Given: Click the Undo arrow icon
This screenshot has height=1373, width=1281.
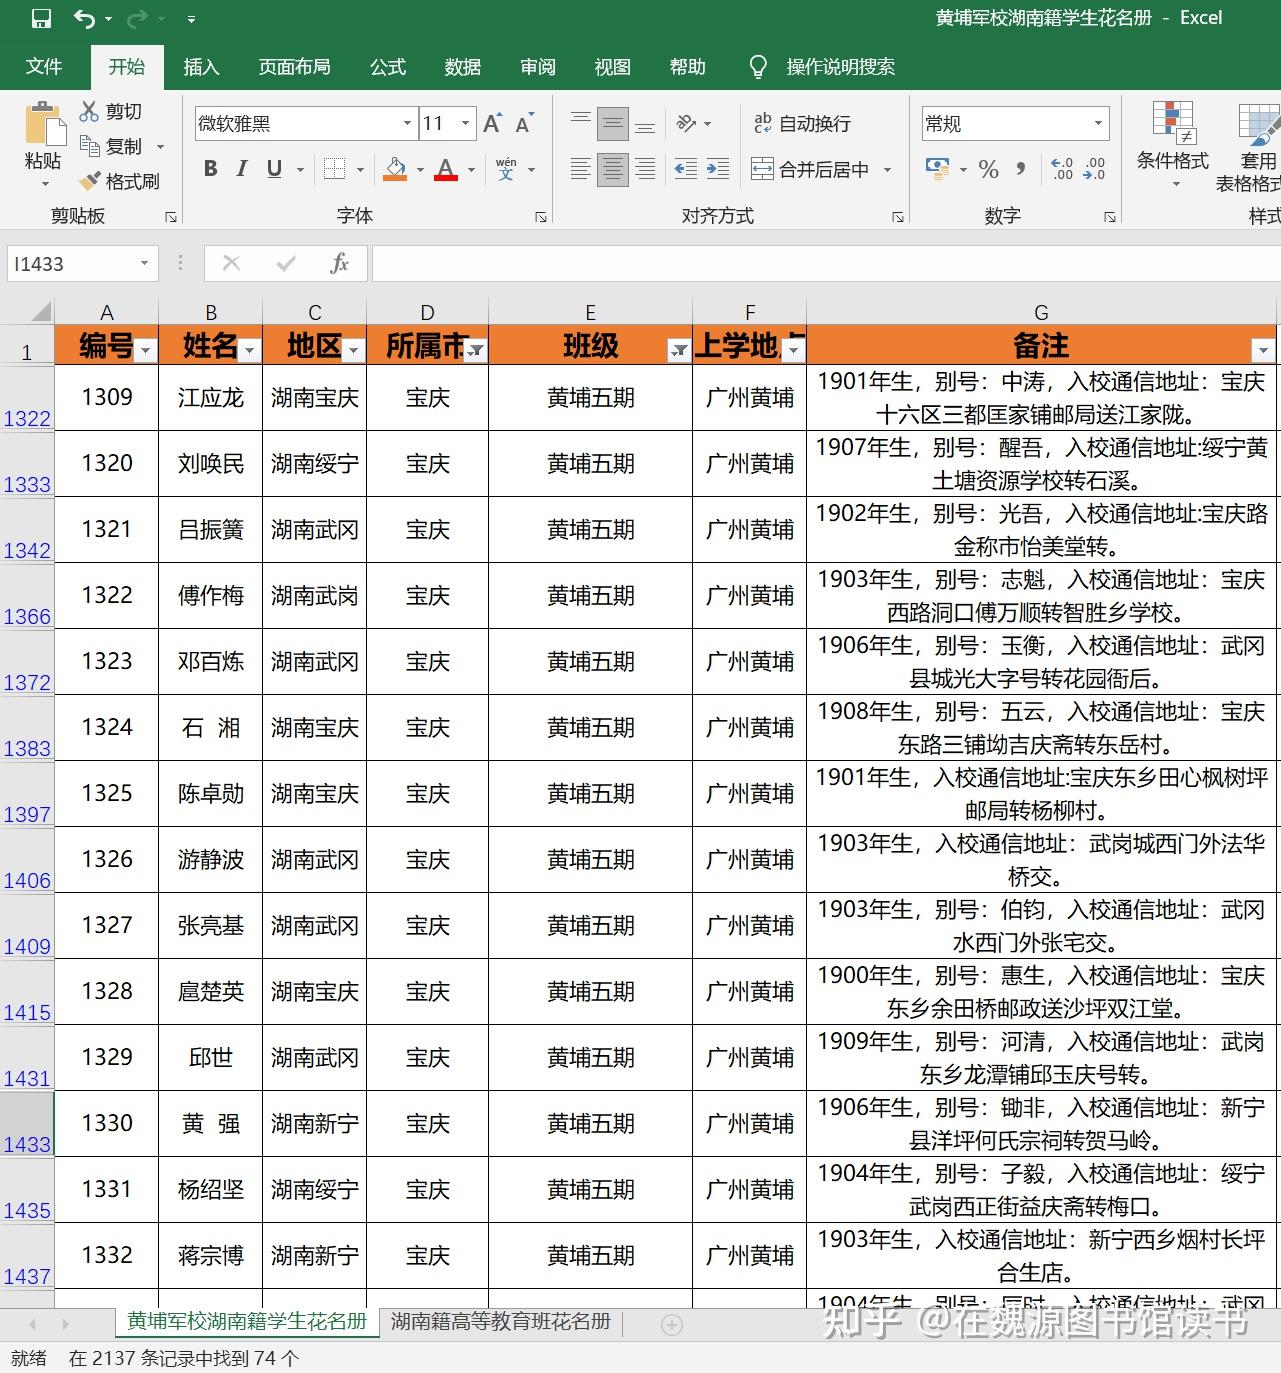Looking at the screenshot, I should (85, 19).
